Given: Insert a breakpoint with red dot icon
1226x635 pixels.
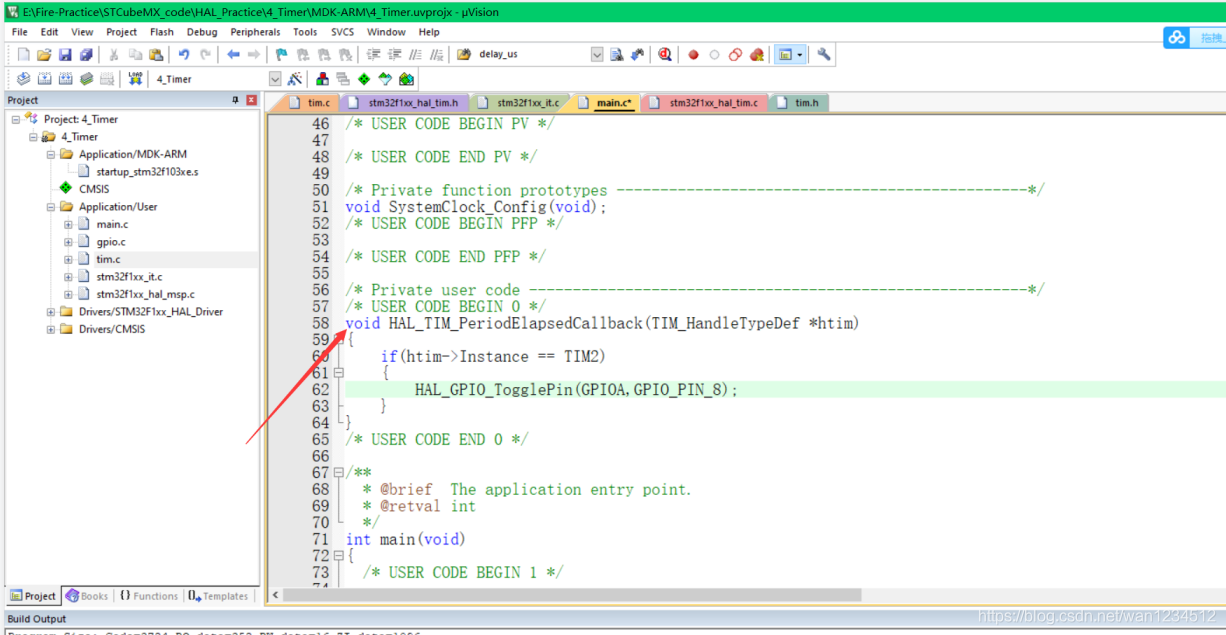Looking at the screenshot, I should point(693,55).
